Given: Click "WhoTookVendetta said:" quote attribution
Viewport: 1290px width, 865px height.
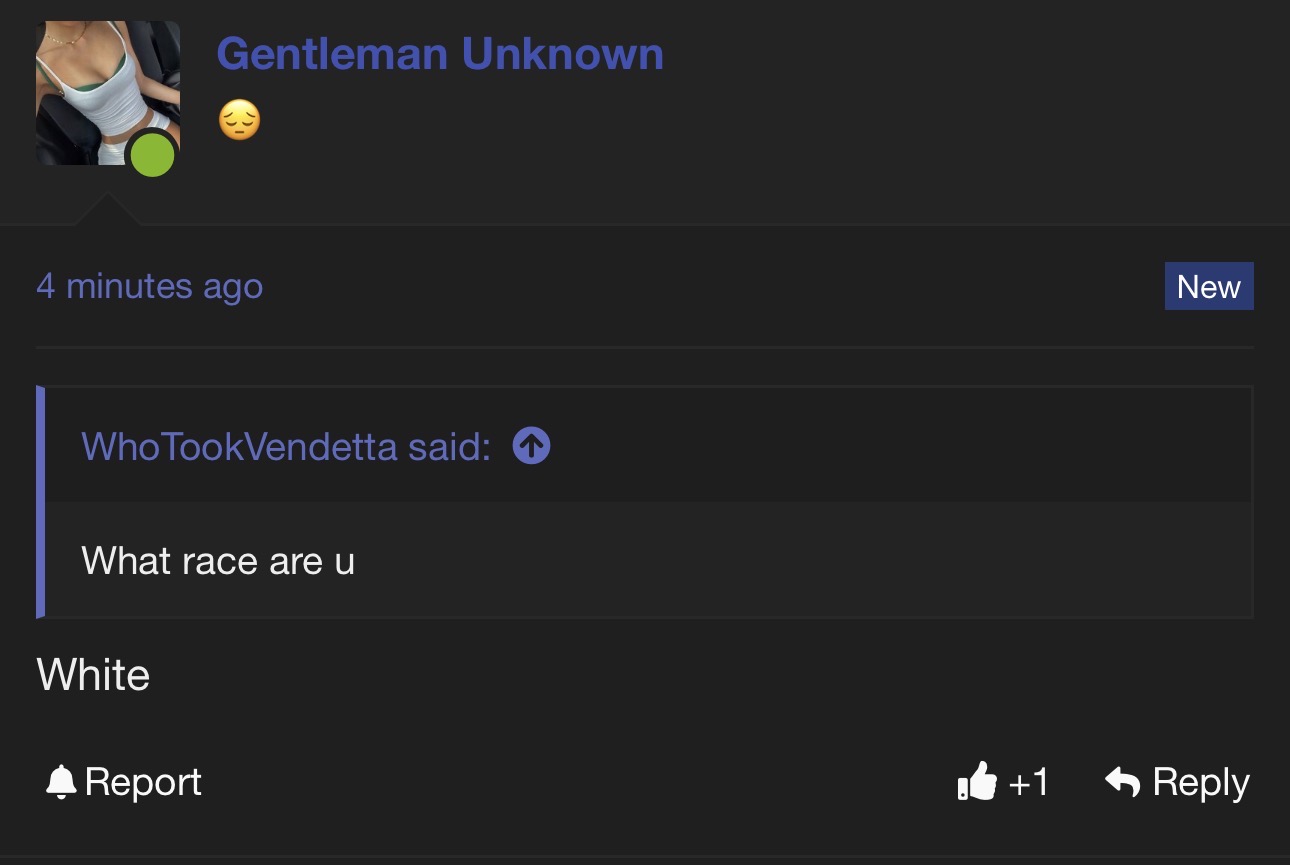Looking at the screenshot, I should coord(285,446).
